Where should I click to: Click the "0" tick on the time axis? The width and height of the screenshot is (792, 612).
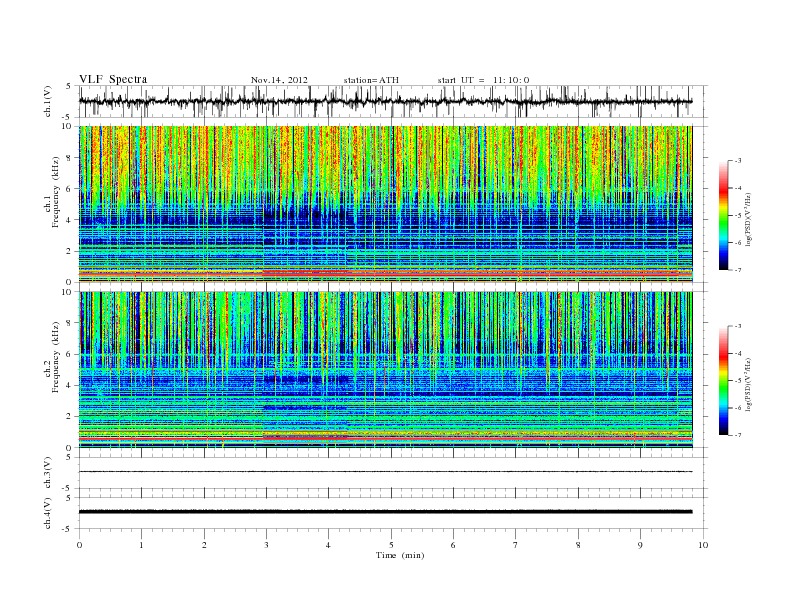pos(79,545)
